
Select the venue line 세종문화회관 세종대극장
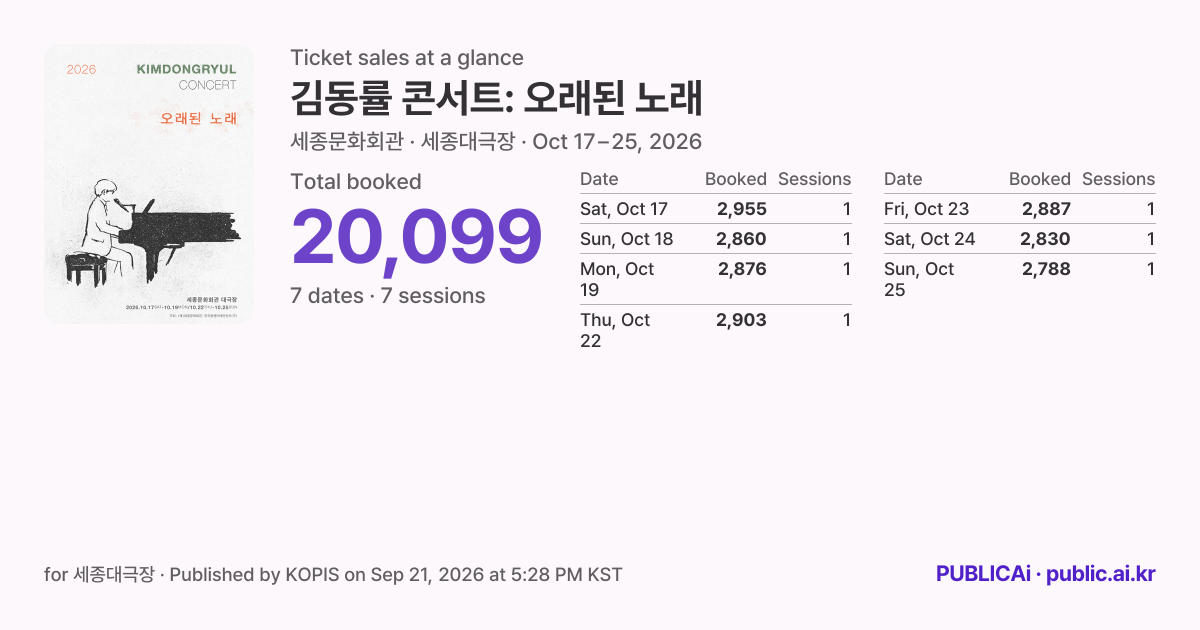coord(496,141)
